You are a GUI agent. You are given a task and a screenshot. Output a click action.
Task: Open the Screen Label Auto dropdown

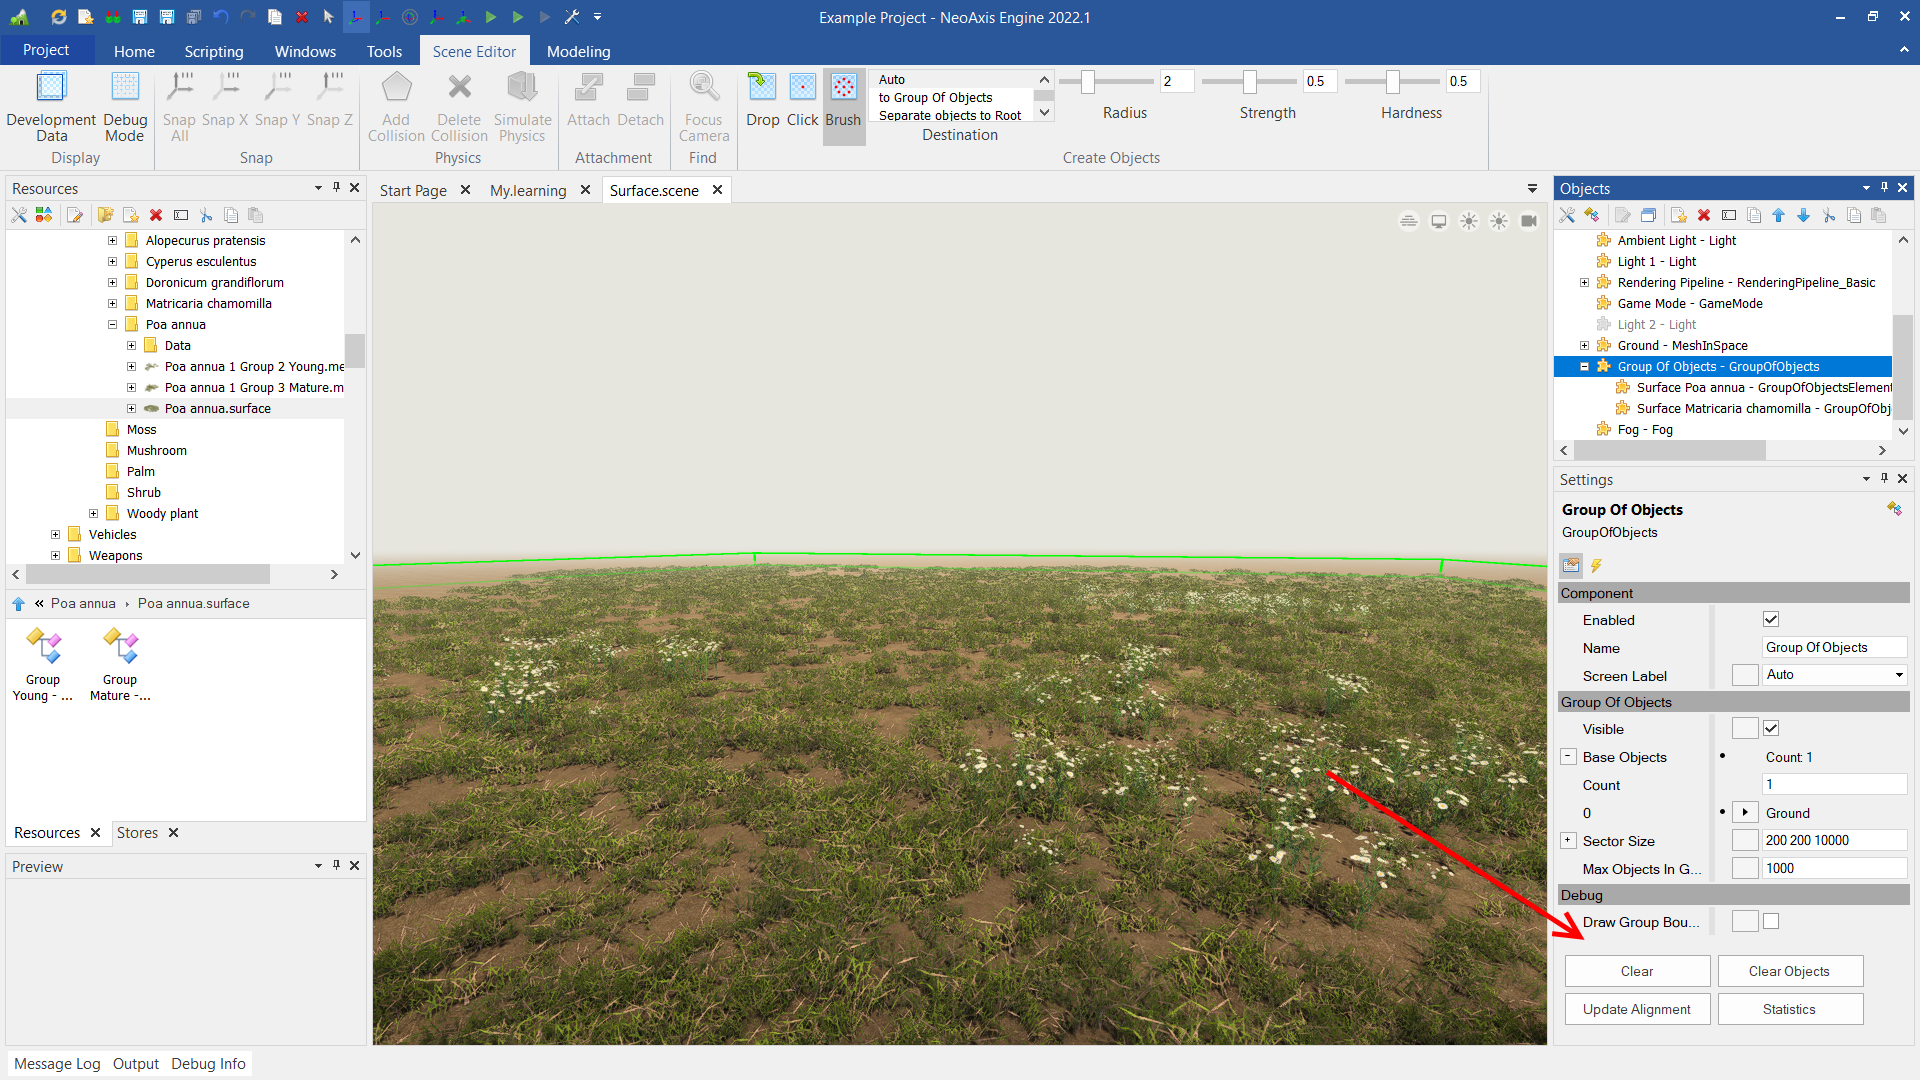pyautogui.click(x=1834, y=675)
